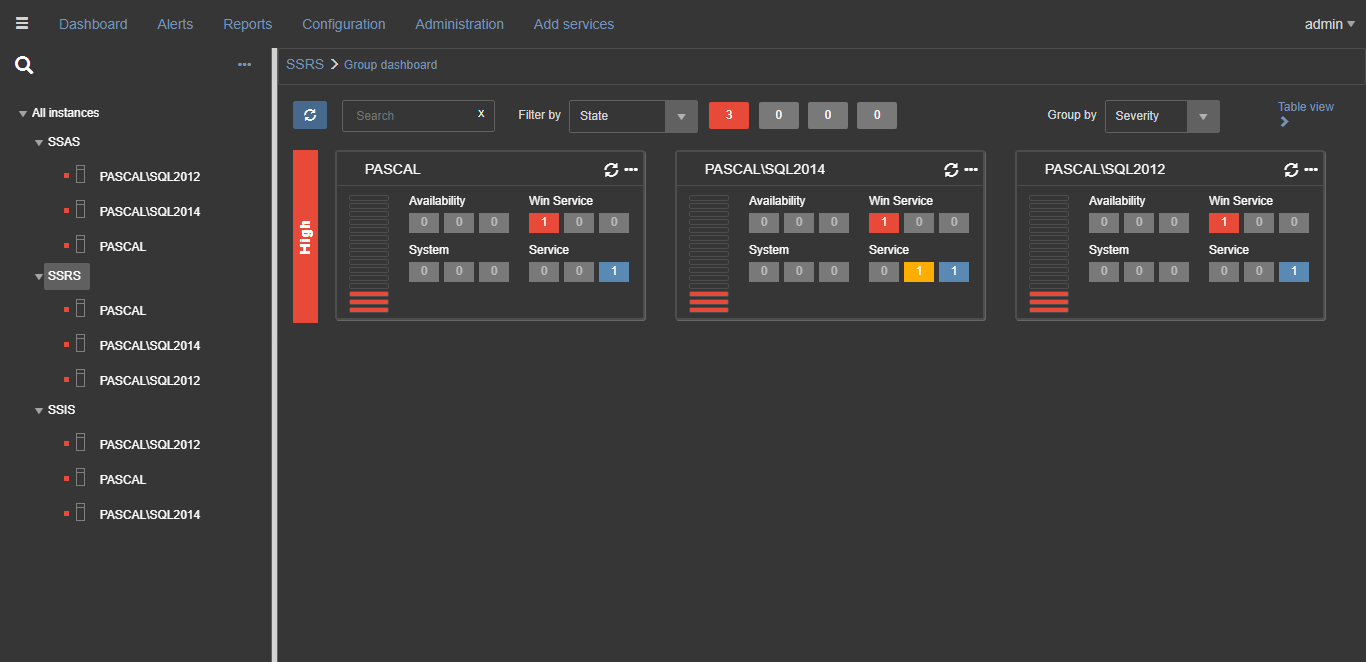Image resolution: width=1366 pixels, height=662 pixels.
Task: Open the Reports menu
Action: click(x=247, y=24)
